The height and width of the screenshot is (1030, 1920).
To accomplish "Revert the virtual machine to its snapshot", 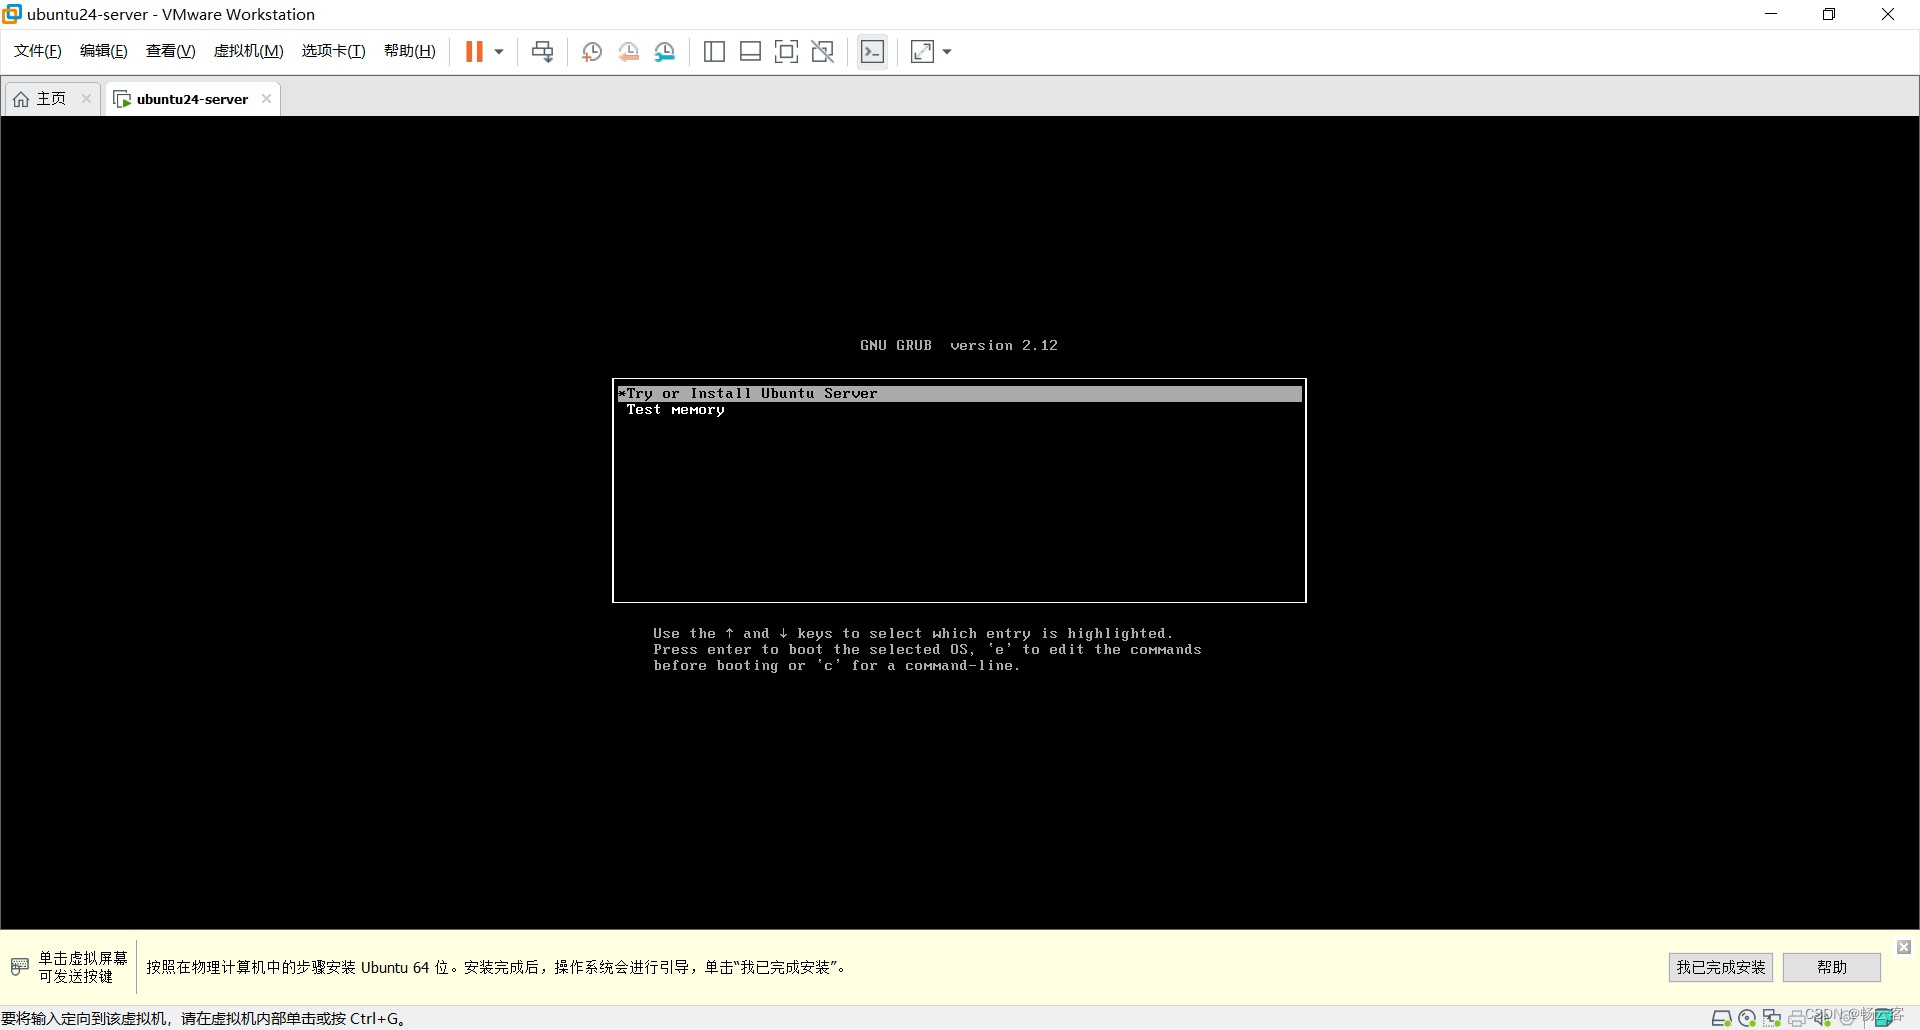I will coord(628,51).
